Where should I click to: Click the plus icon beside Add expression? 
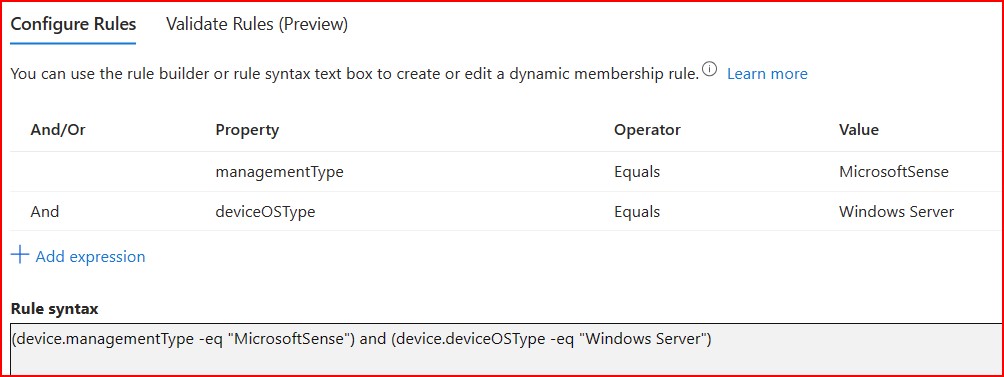coord(20,255)
